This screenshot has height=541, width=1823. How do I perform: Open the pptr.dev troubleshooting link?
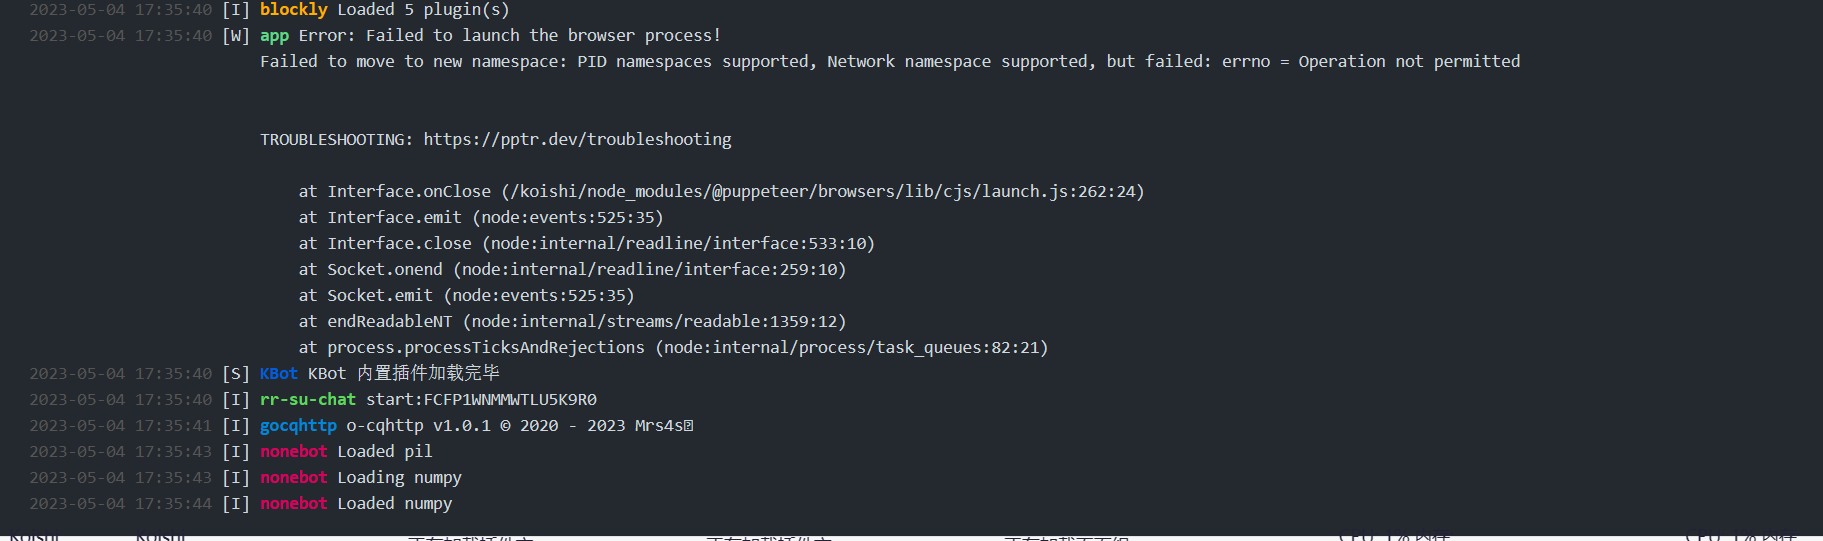click(577, 139)
